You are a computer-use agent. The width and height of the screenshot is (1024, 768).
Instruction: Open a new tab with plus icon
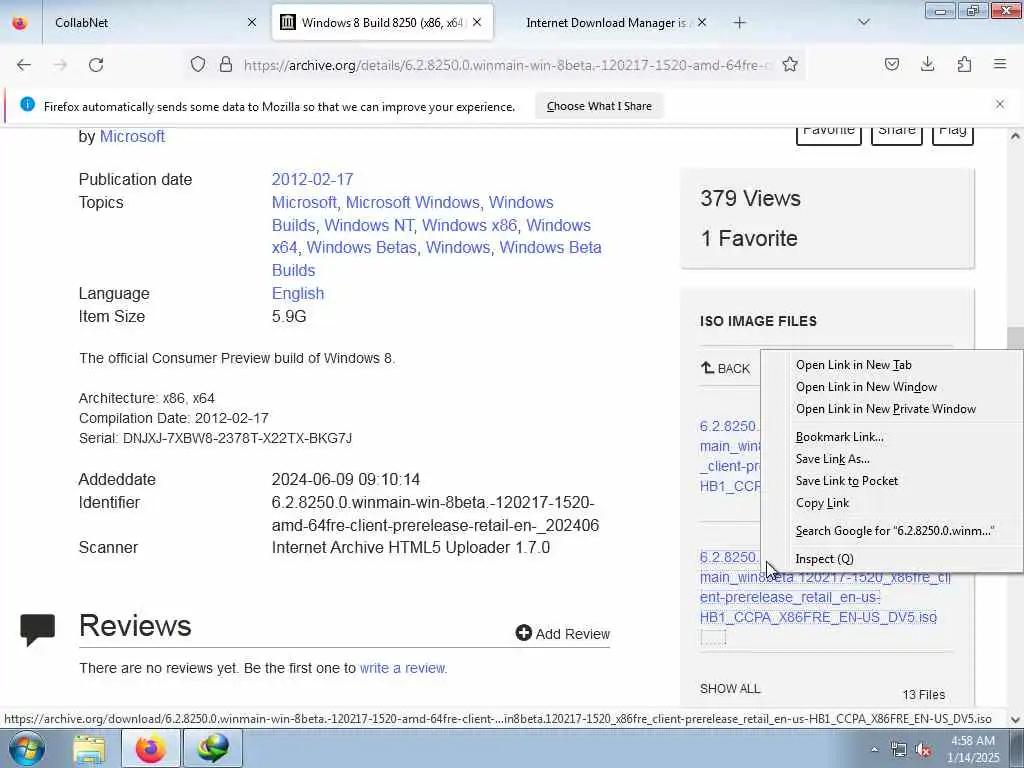[x=739, y=23]
